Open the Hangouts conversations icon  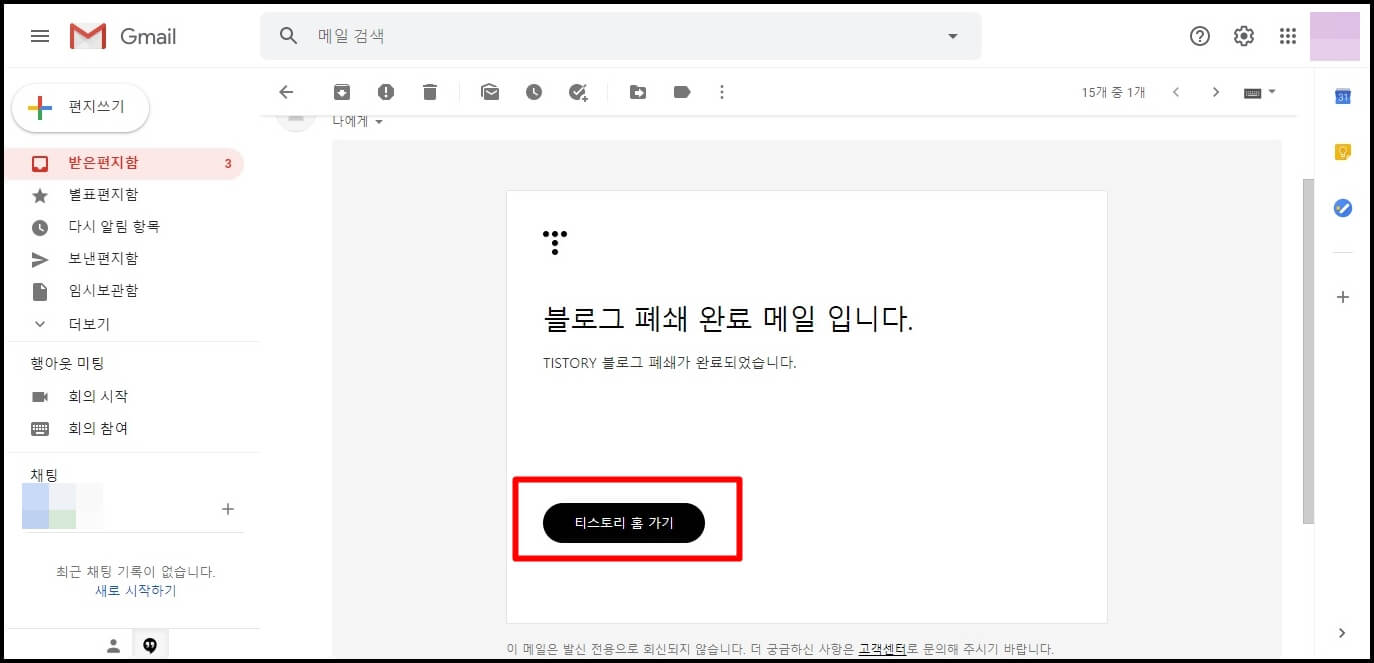pyautogui.click(x=150, y=646)
